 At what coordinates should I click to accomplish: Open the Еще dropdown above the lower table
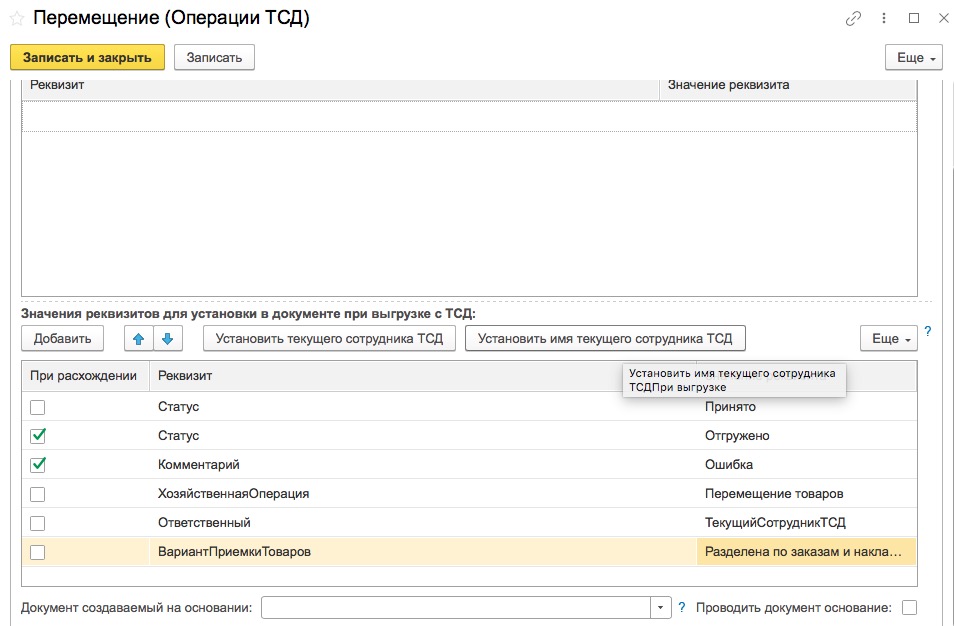tap(889, 339)
